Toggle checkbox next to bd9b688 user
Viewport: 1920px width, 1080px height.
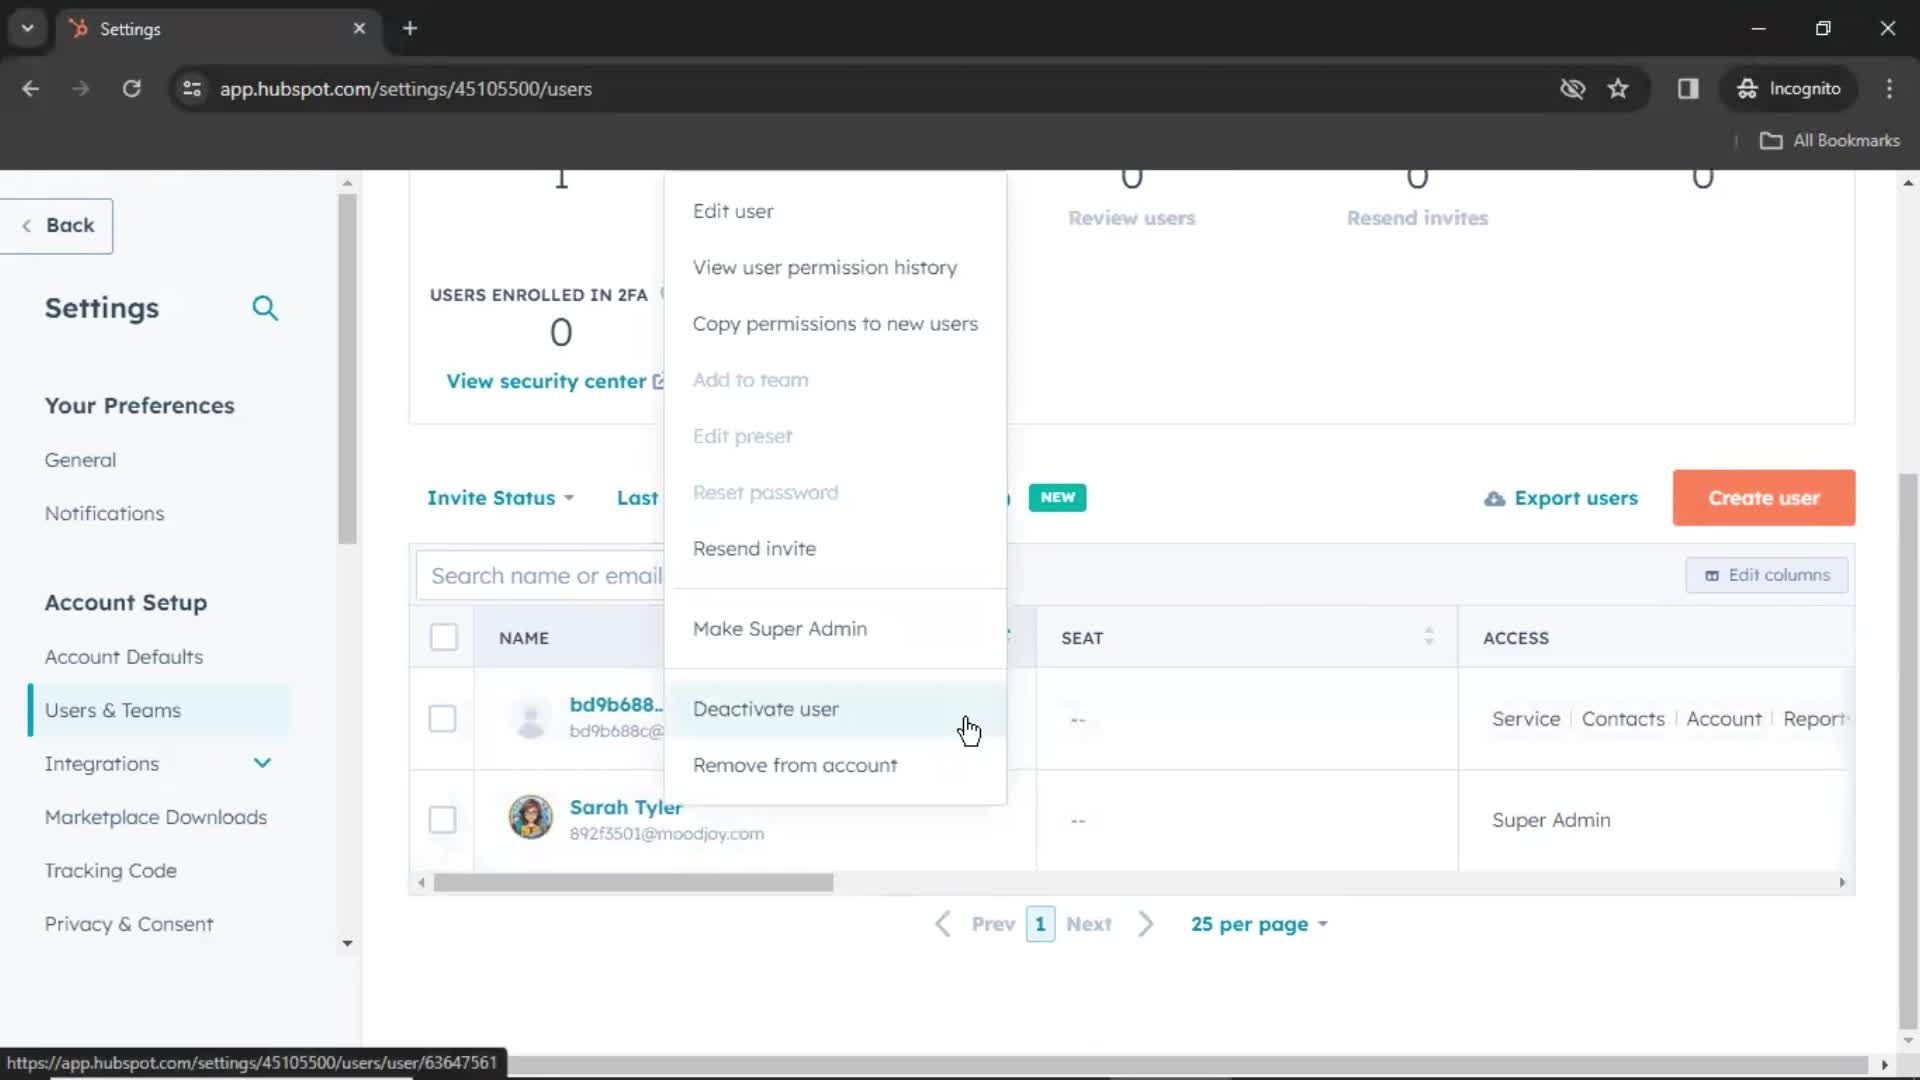(x=443, y=719)
